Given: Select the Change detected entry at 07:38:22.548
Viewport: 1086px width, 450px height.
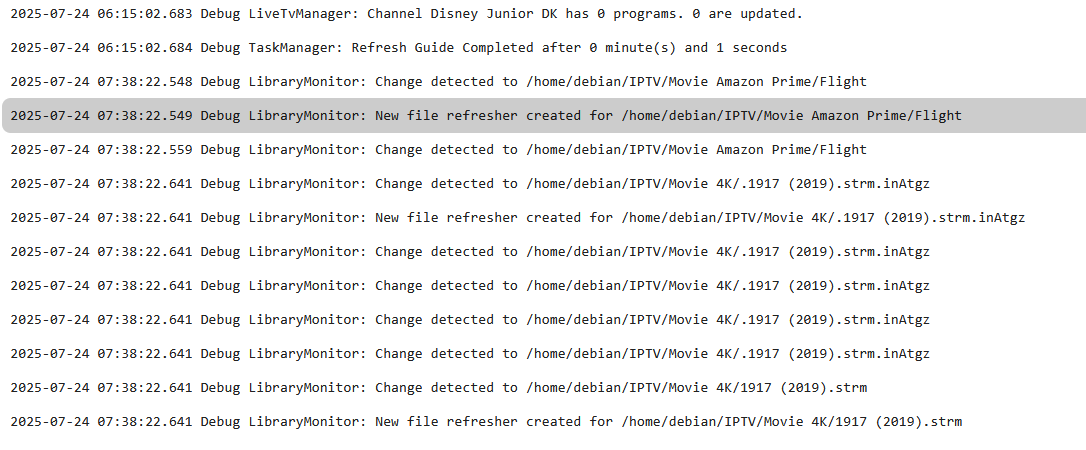Looking at the screenshot, I should [438, 82].
